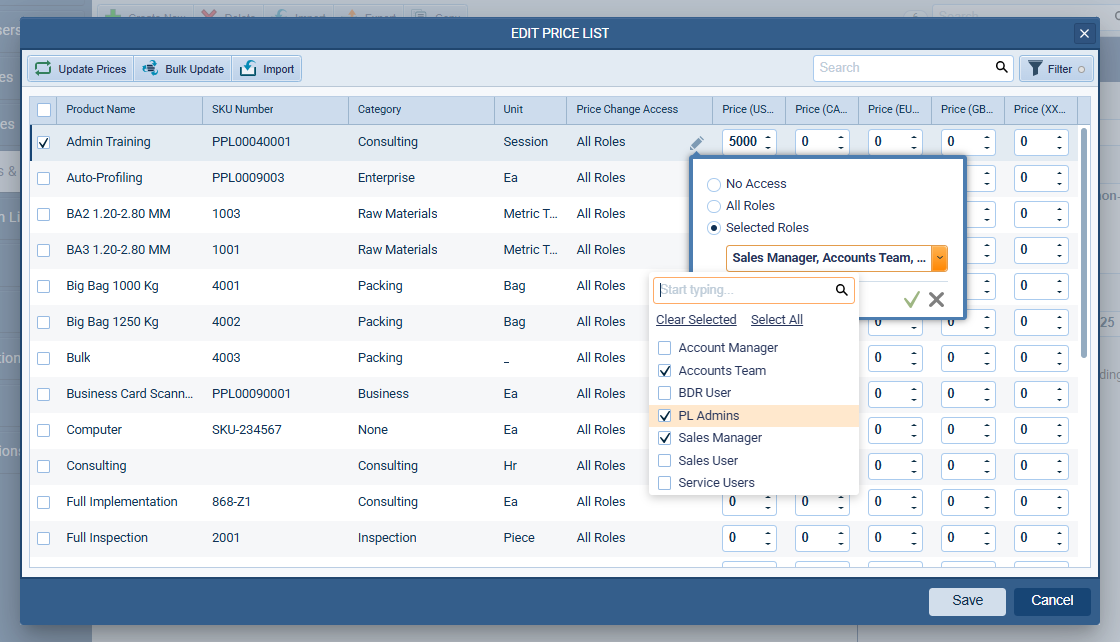
Task: Click the Bulk Update icon
Action: [151, 69]
